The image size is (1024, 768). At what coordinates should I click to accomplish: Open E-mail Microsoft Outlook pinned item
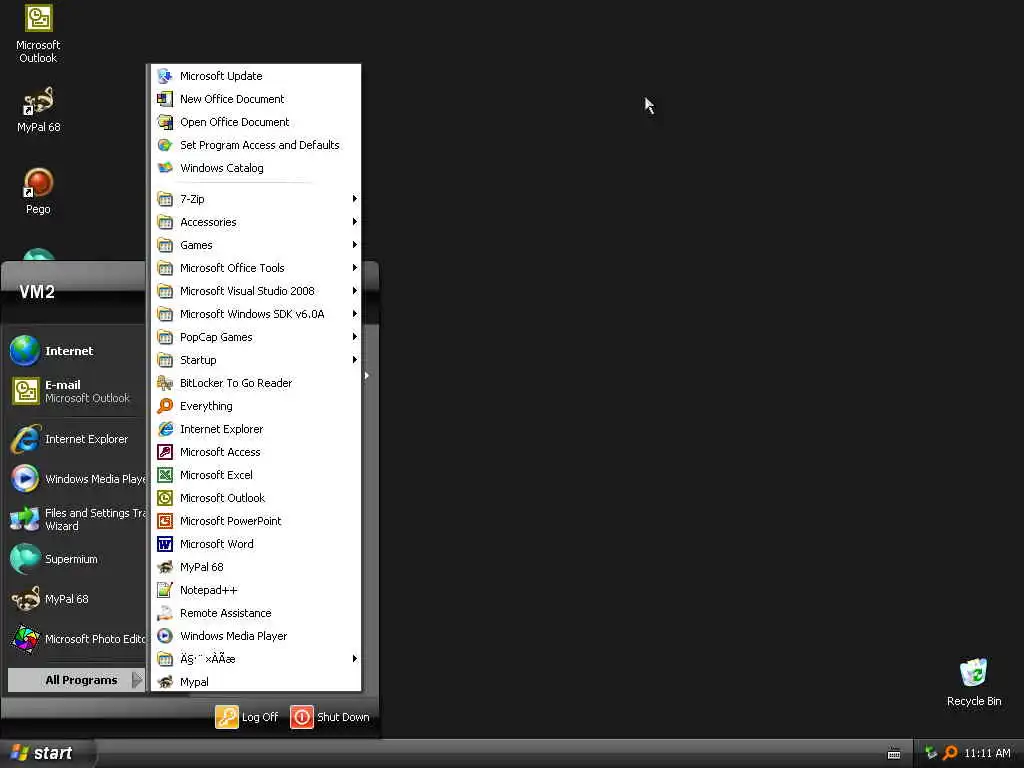[75, 391]
